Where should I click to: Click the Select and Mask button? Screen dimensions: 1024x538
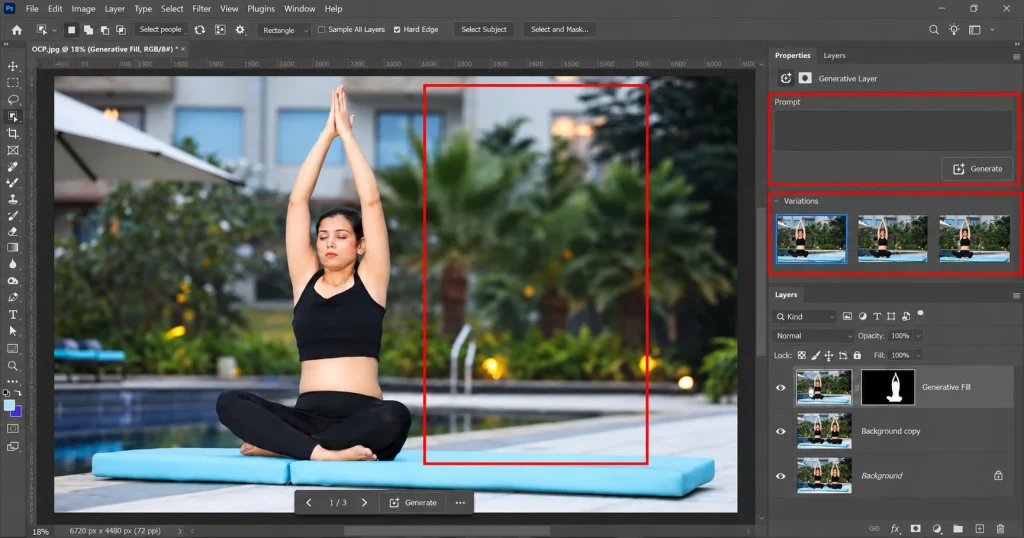[560, 29]
